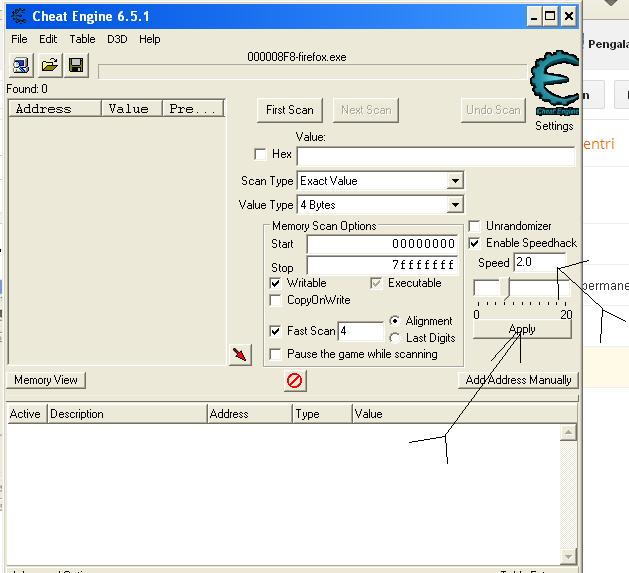Click the Active column header
This screenshot has height=573, width=629.
[x=25, y=414]
